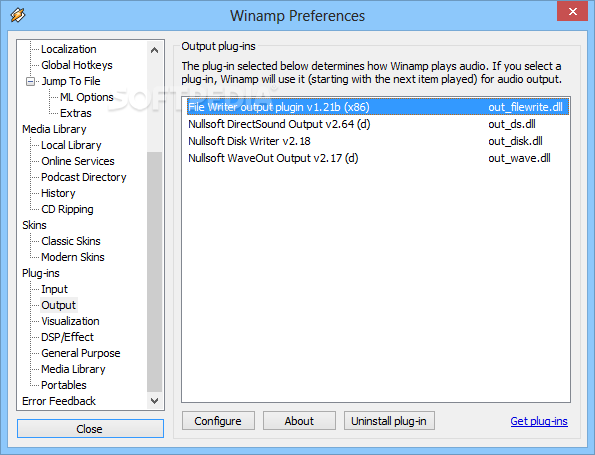Select Extras under Jump To File

pyautogui.click(x=76, y=113)
